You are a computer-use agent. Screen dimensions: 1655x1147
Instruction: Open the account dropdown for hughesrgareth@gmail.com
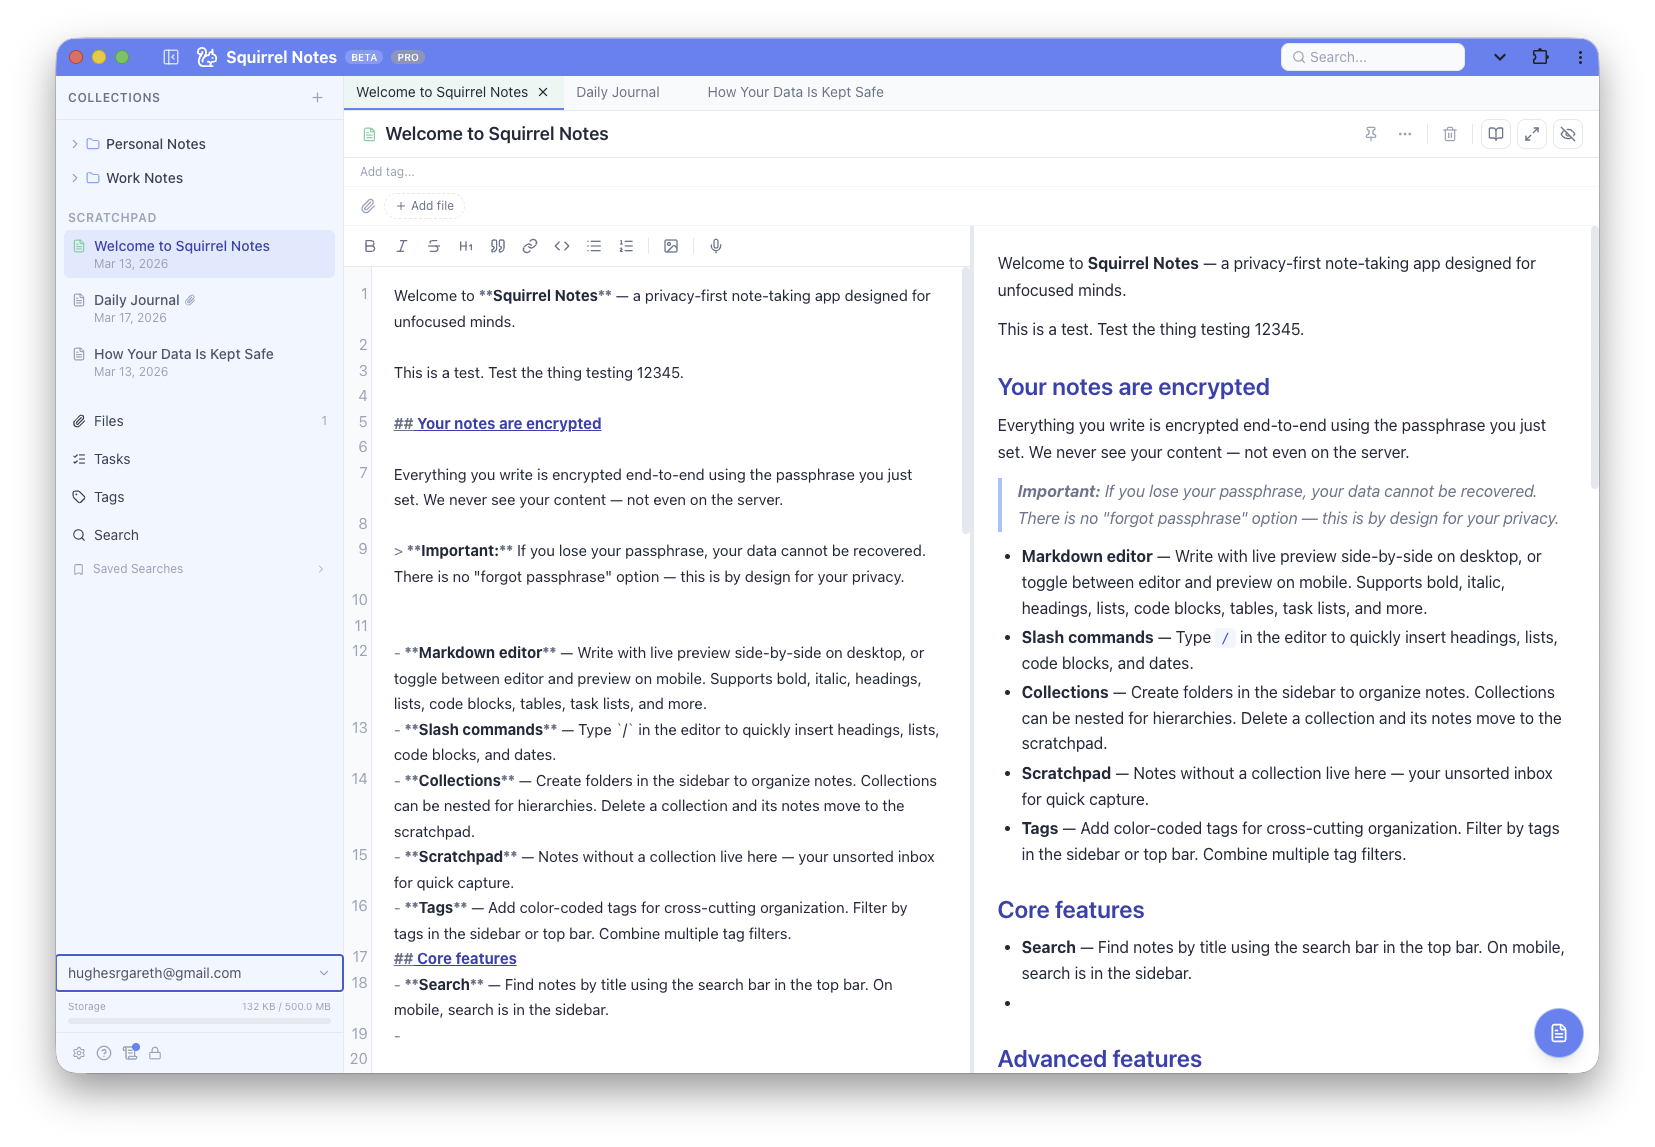pos(199,972)
